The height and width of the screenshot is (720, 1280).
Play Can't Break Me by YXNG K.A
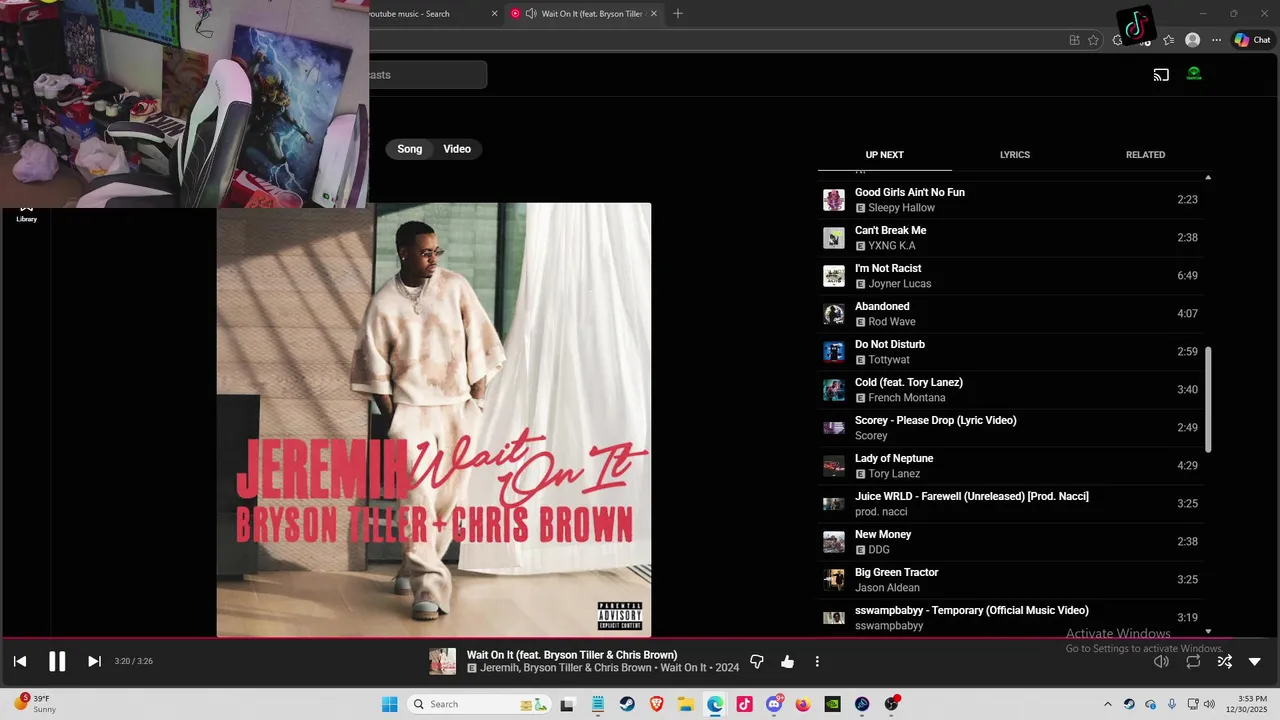pos(1010,238)
